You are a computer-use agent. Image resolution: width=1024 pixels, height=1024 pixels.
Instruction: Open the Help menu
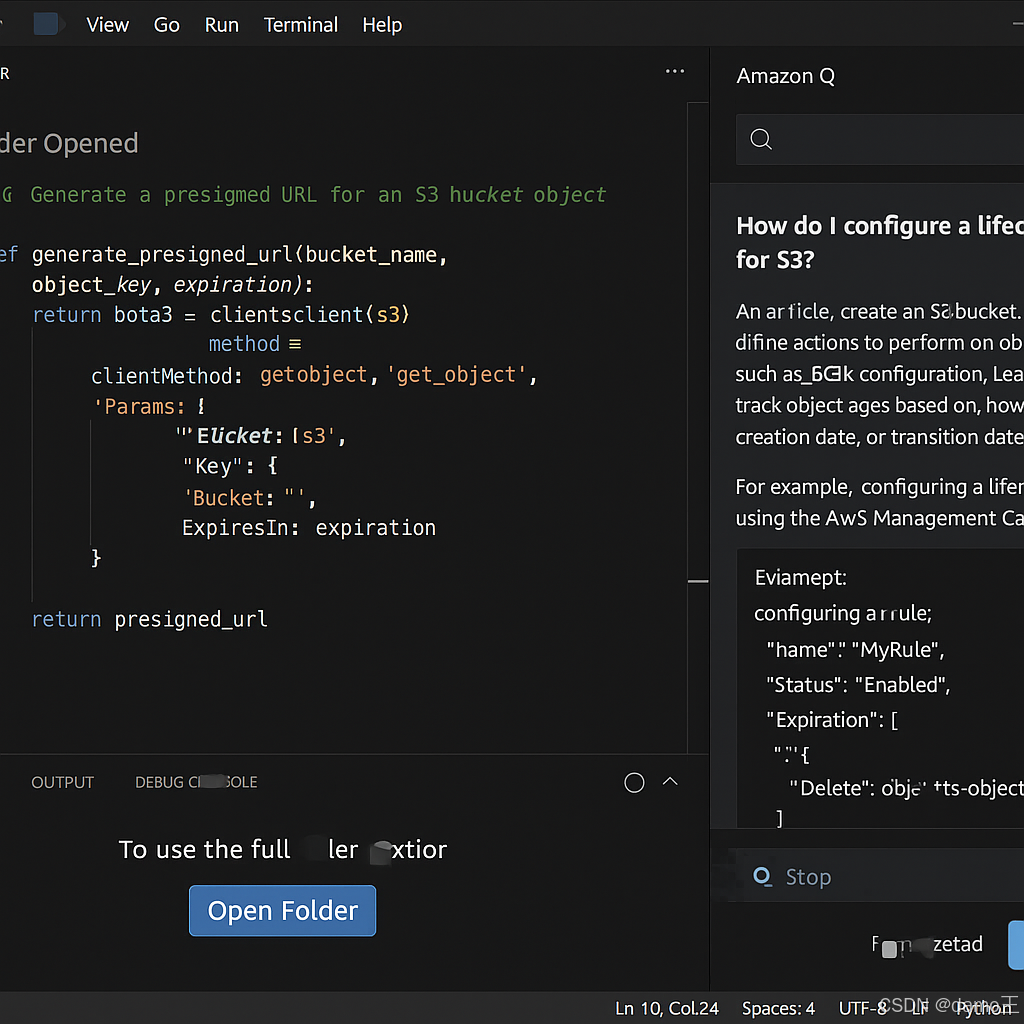382,25
